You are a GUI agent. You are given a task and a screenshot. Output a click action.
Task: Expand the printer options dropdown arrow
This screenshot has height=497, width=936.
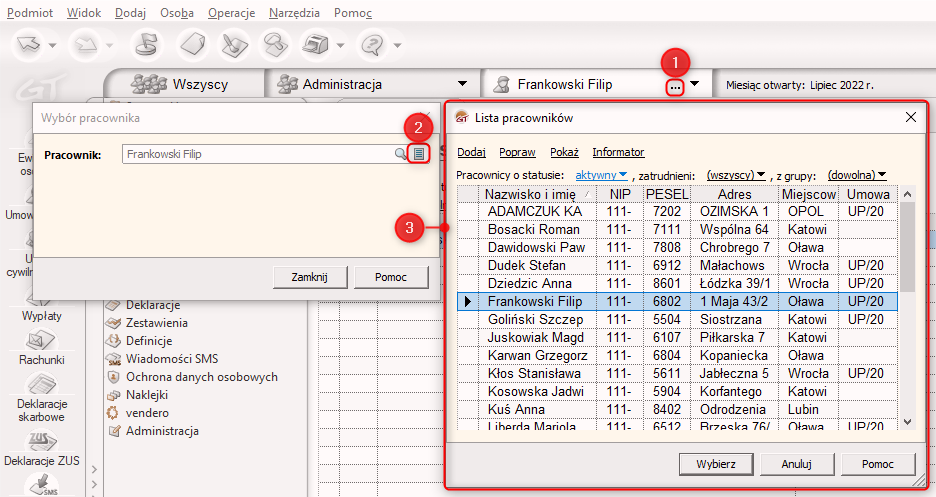[340, 45]
